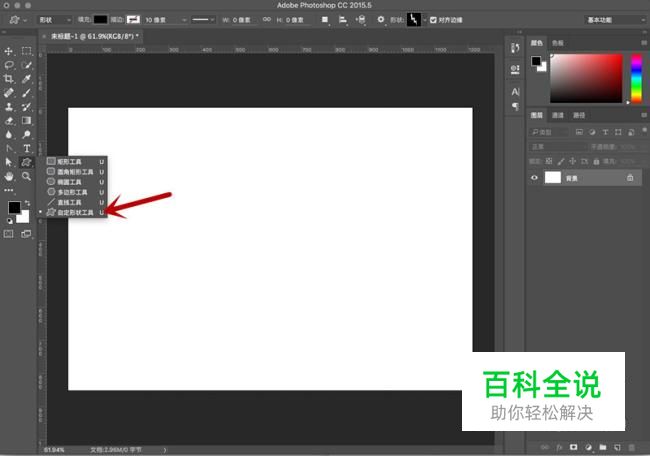This screenshot has width=650, height=456.
Task: Switch to the 通道 tab
Action: (558, 115)
